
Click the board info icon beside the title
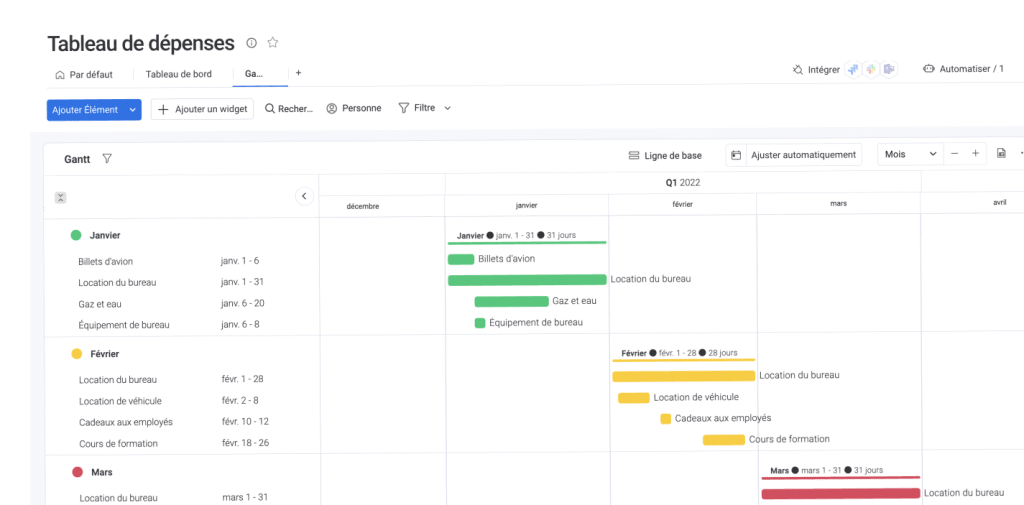(x=251, y=42)
